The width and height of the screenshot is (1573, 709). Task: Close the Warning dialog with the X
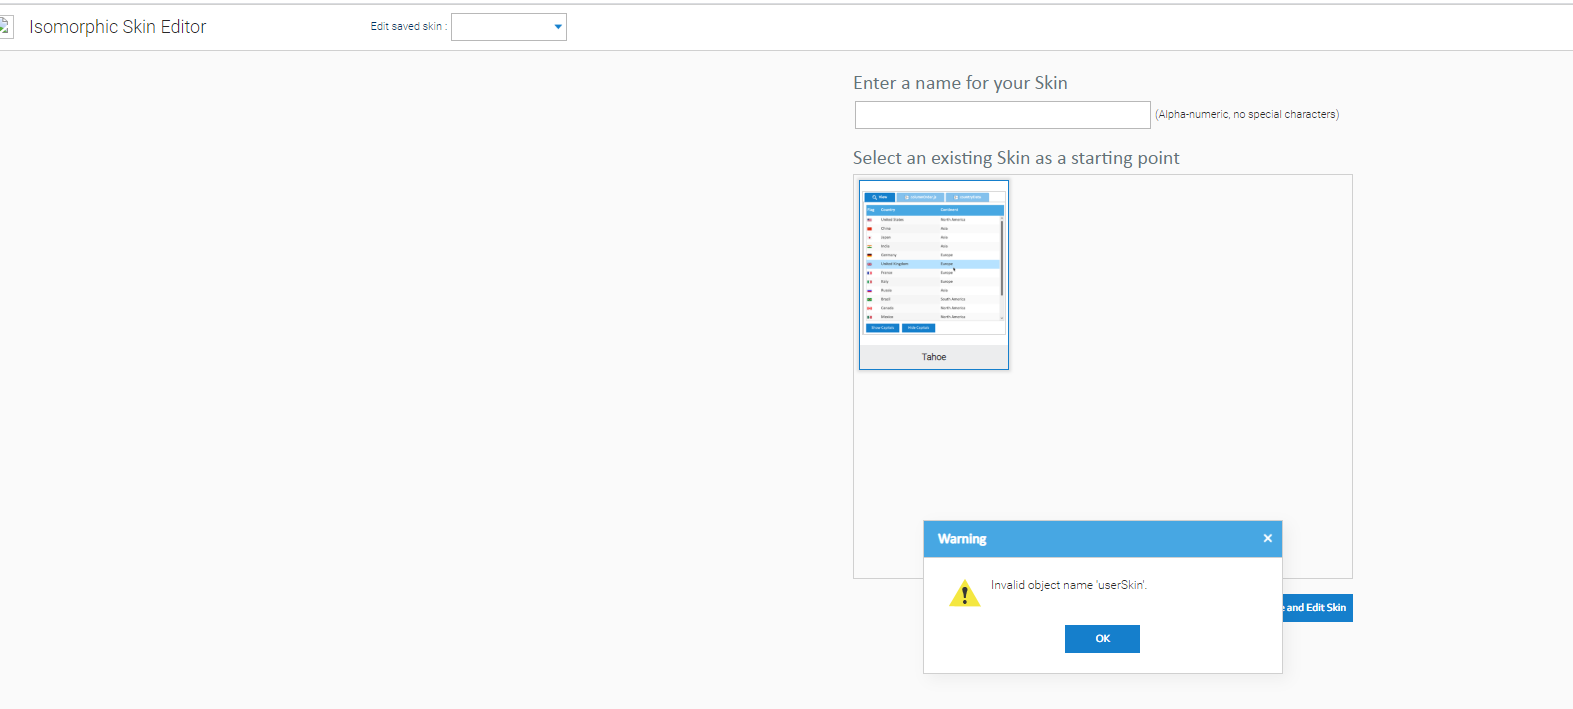pyautogui.click(x=1267, y=538)
